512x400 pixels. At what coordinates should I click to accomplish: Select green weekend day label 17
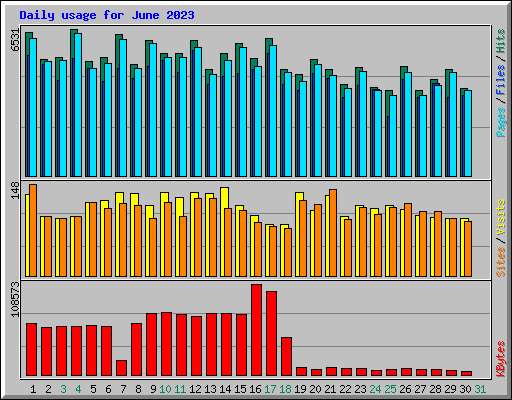270,389
